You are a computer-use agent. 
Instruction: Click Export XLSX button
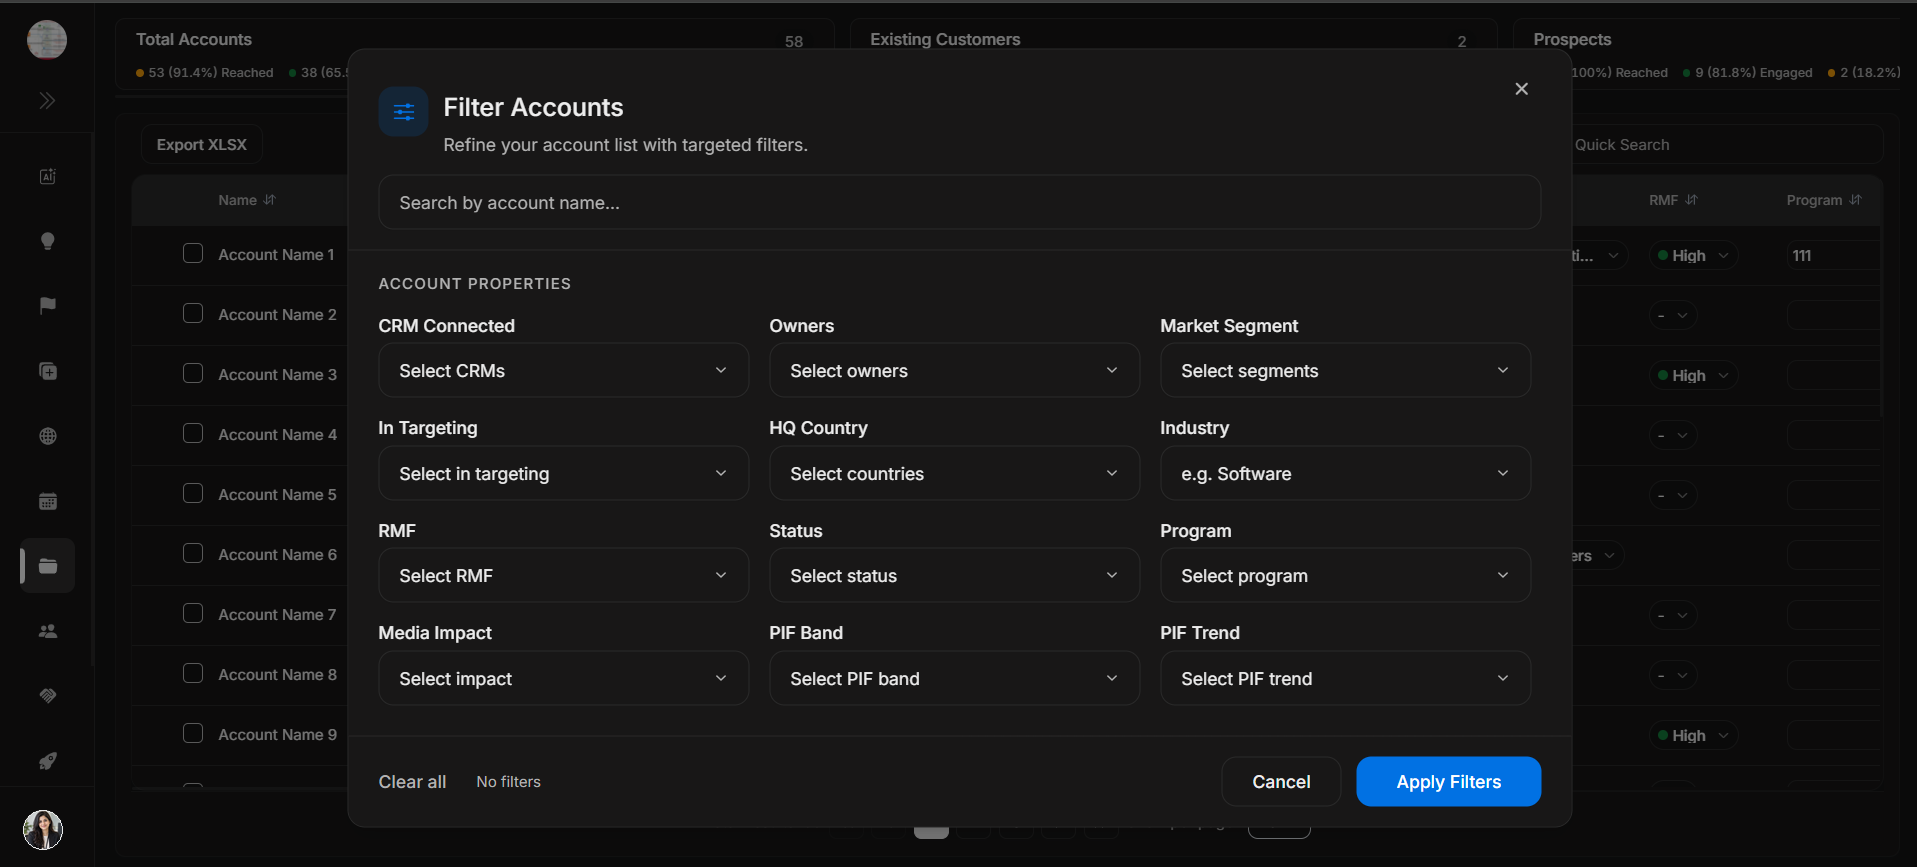[x=201, y=145]
